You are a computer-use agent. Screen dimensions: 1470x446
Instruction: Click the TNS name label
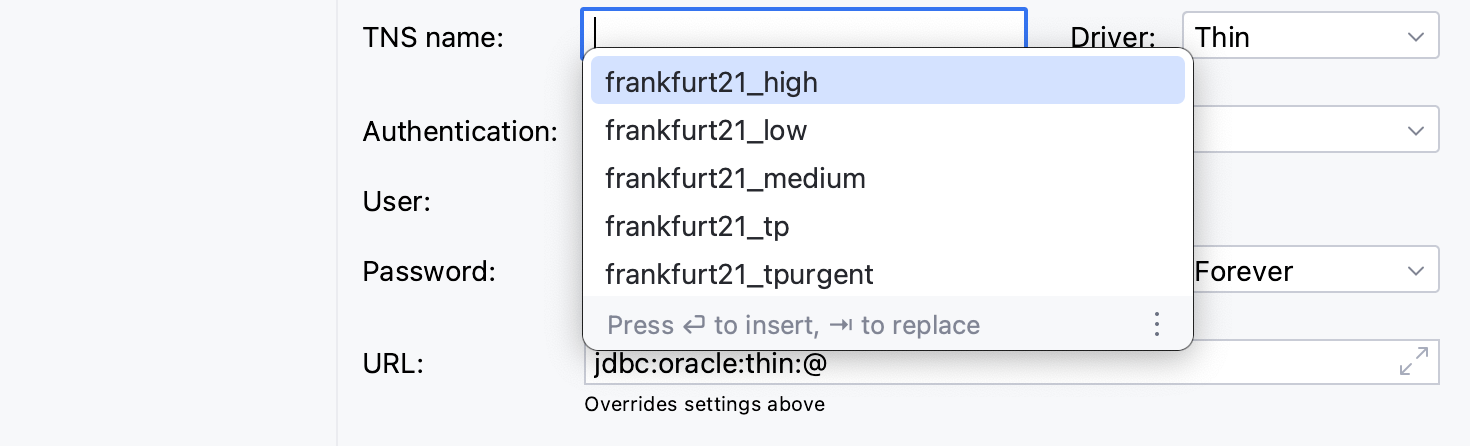433,38
